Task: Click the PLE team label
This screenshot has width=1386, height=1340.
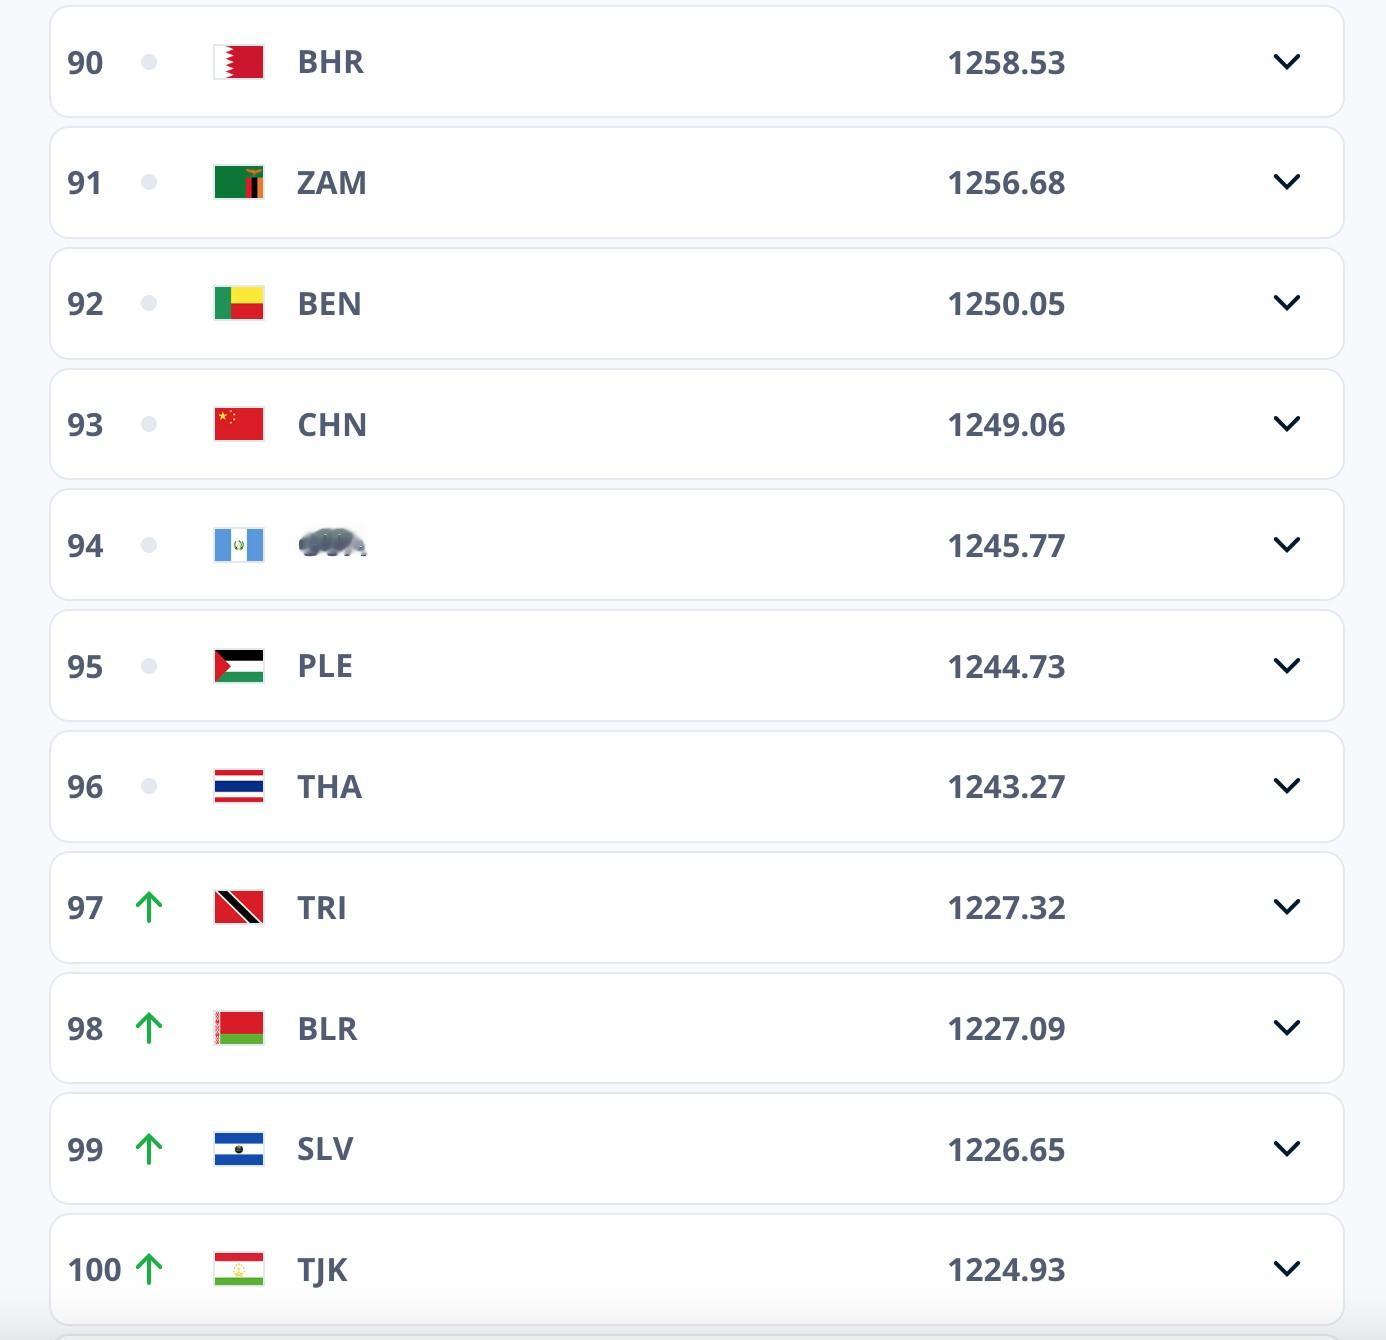Action: coord(324,665)
